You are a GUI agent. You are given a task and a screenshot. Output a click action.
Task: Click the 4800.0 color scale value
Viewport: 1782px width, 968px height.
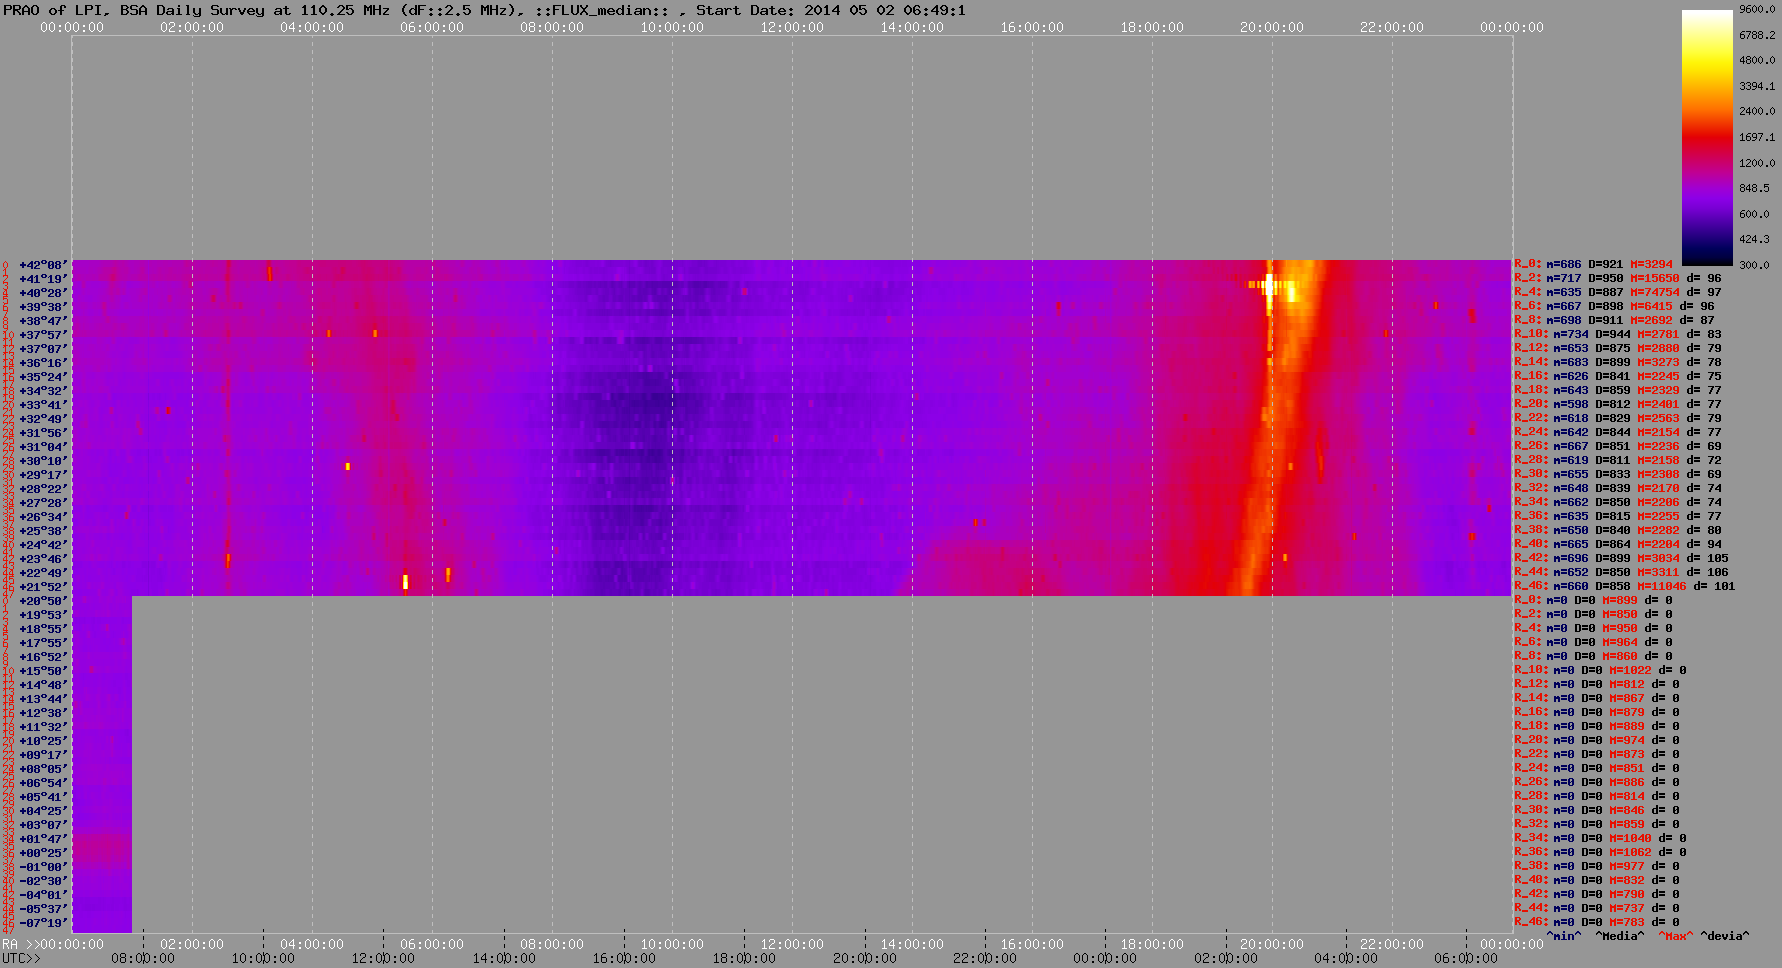pos(1757,60)
